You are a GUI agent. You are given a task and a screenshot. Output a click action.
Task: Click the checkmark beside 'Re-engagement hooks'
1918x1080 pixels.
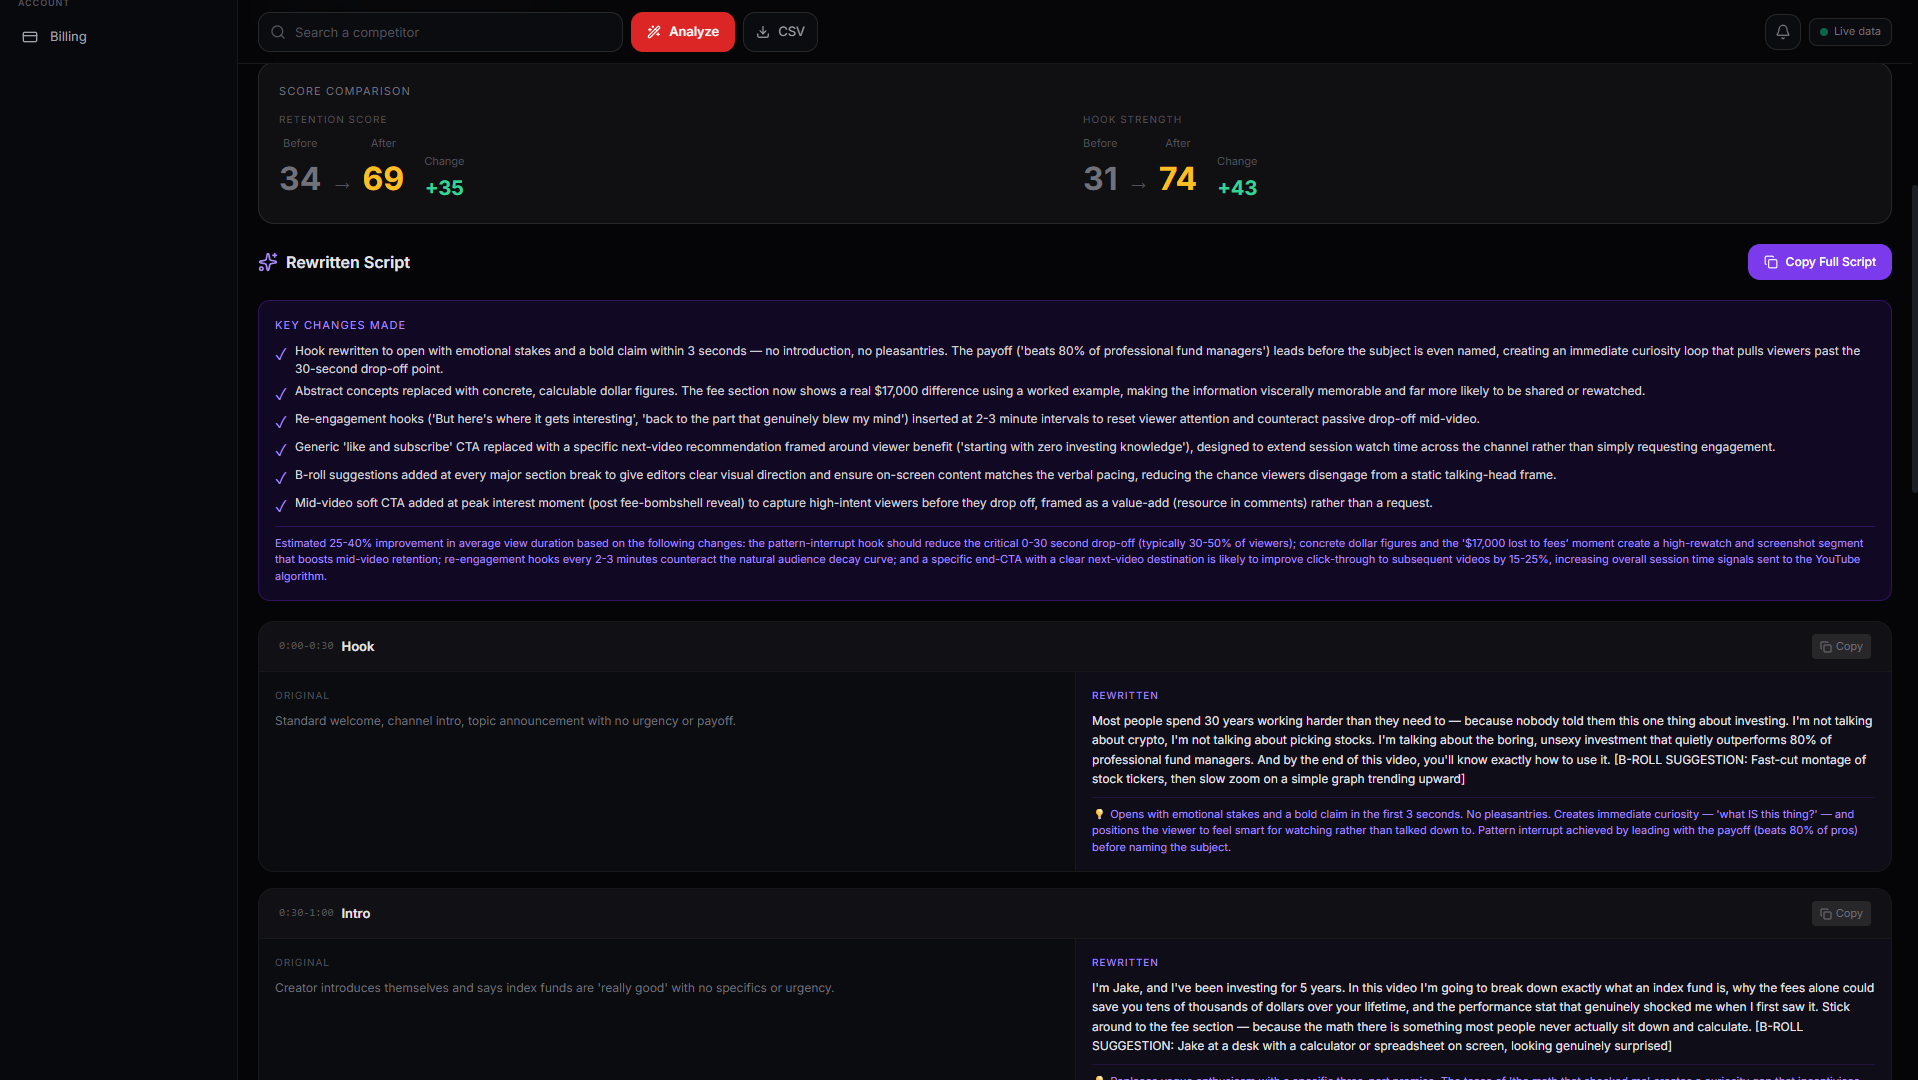pyautogui.click(x=281, y=422)
